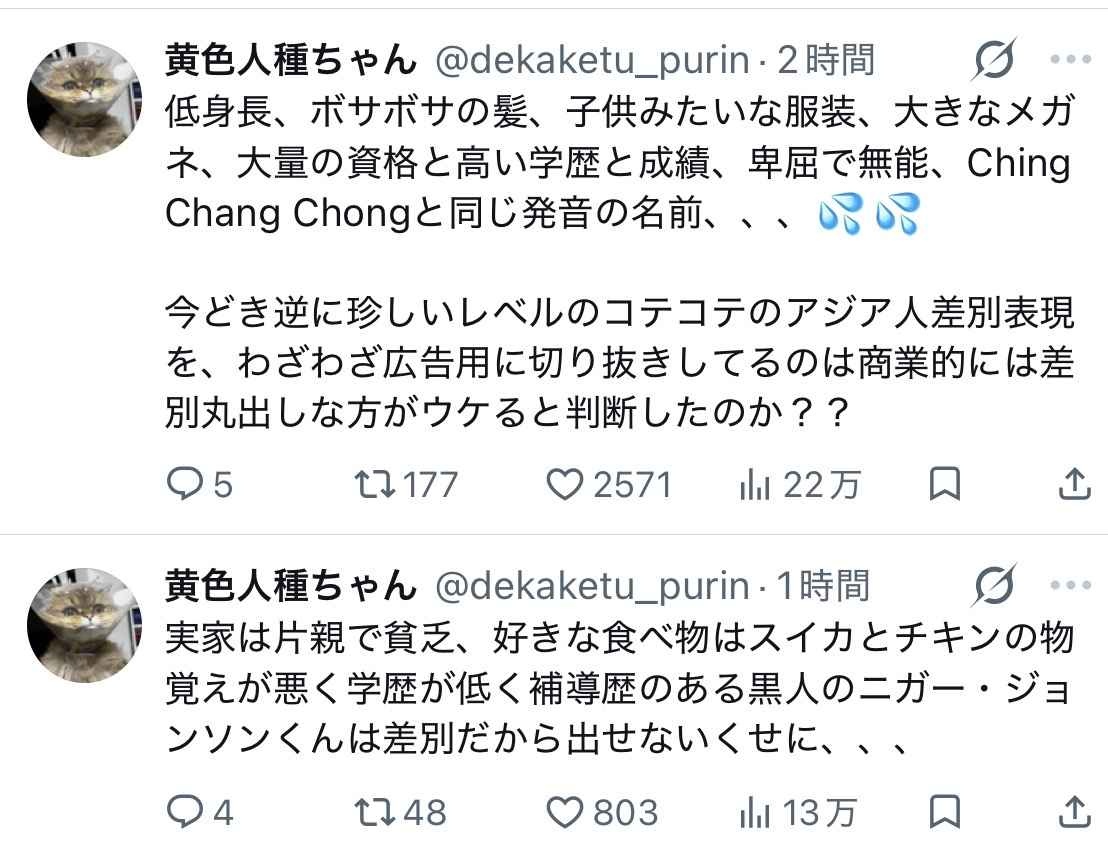Viewport: 1108px width, 853px height.
Task: Repost the second tweet with 48 reposts
Action: click(373, 811)
